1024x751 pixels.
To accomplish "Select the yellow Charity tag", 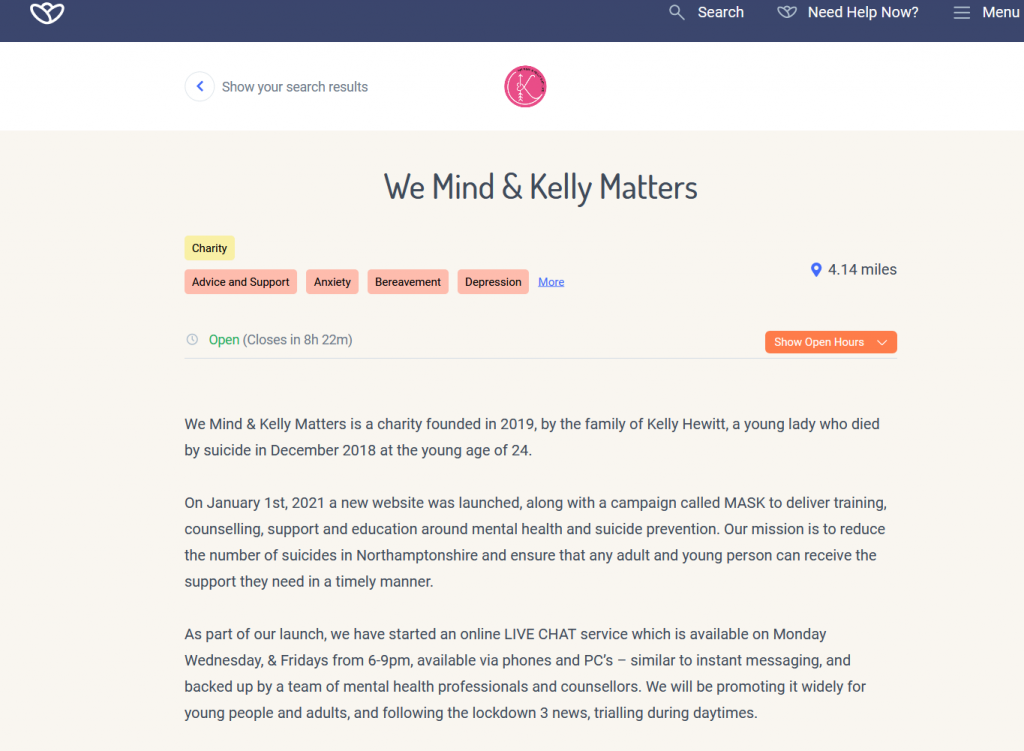I will tap(210, 248).
